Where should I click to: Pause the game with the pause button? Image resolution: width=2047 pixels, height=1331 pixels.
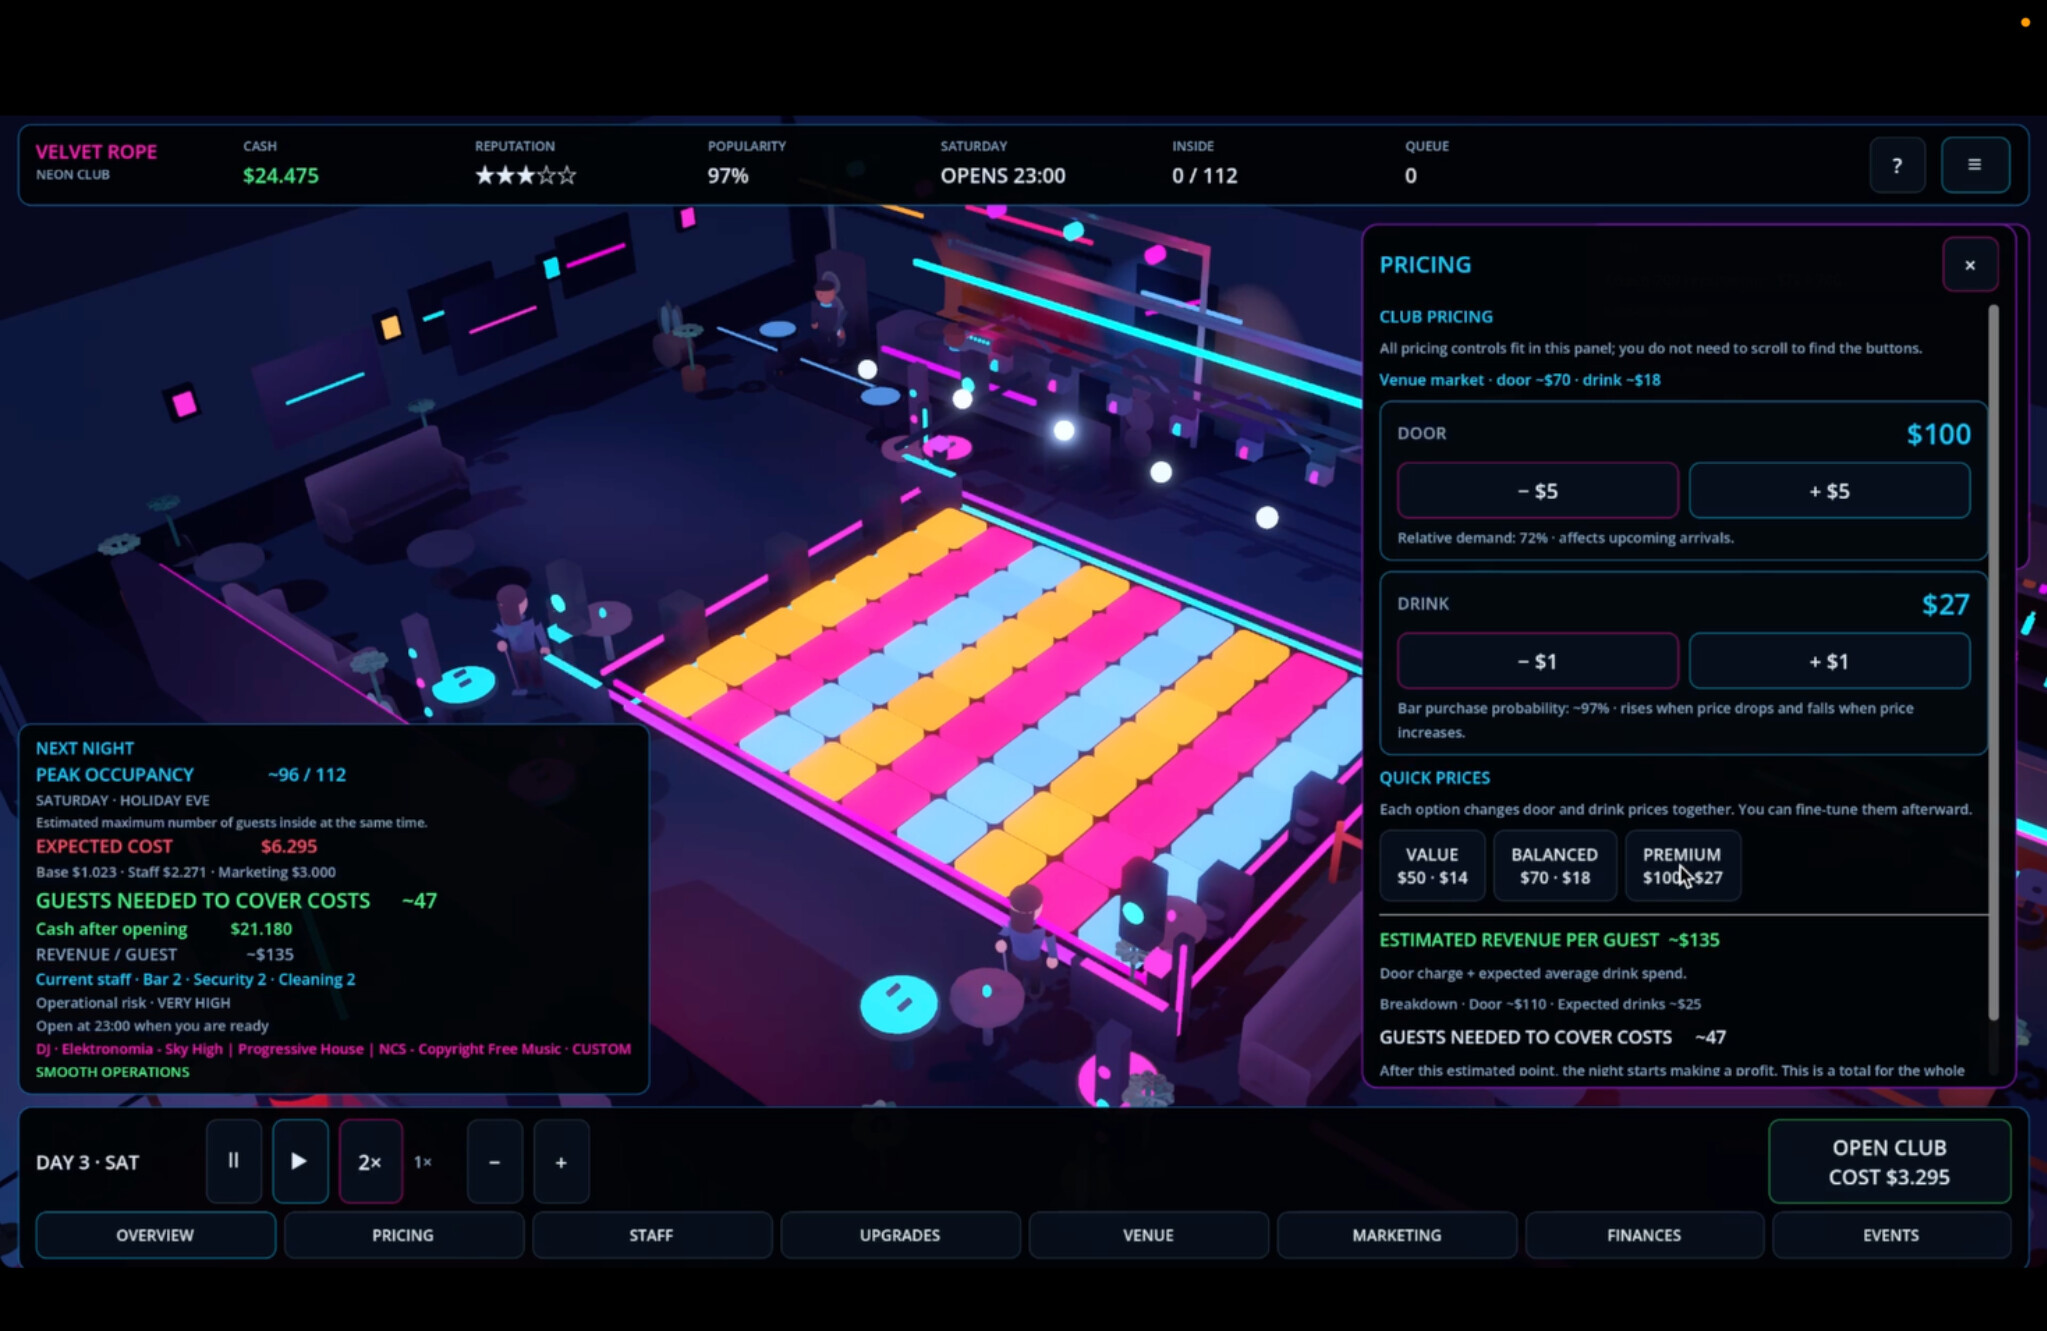tap(233, 1161)
